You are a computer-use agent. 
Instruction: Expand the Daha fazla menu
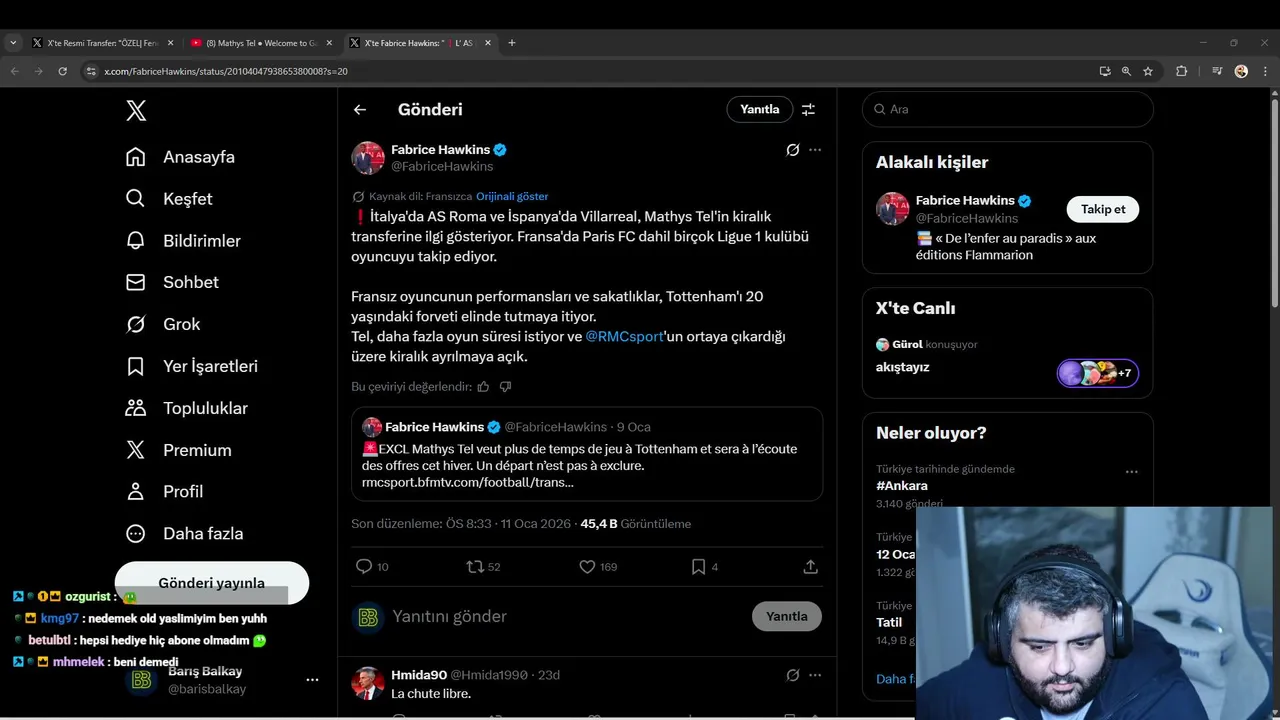(184, 533)
